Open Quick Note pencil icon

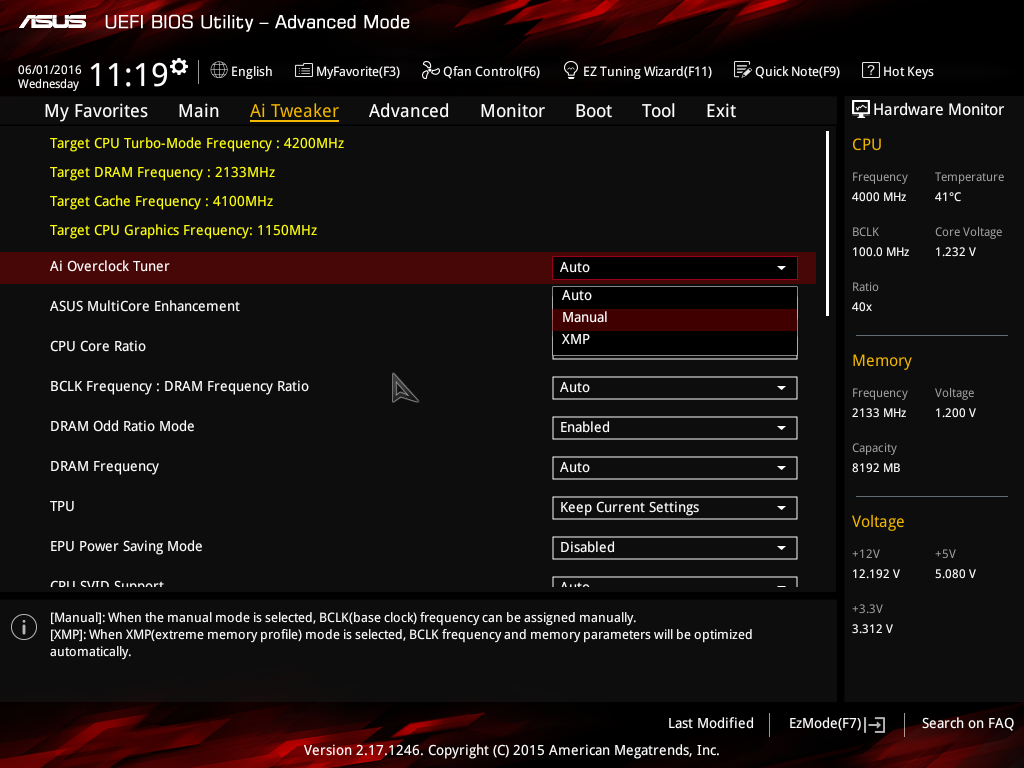(x=743, y=70)
